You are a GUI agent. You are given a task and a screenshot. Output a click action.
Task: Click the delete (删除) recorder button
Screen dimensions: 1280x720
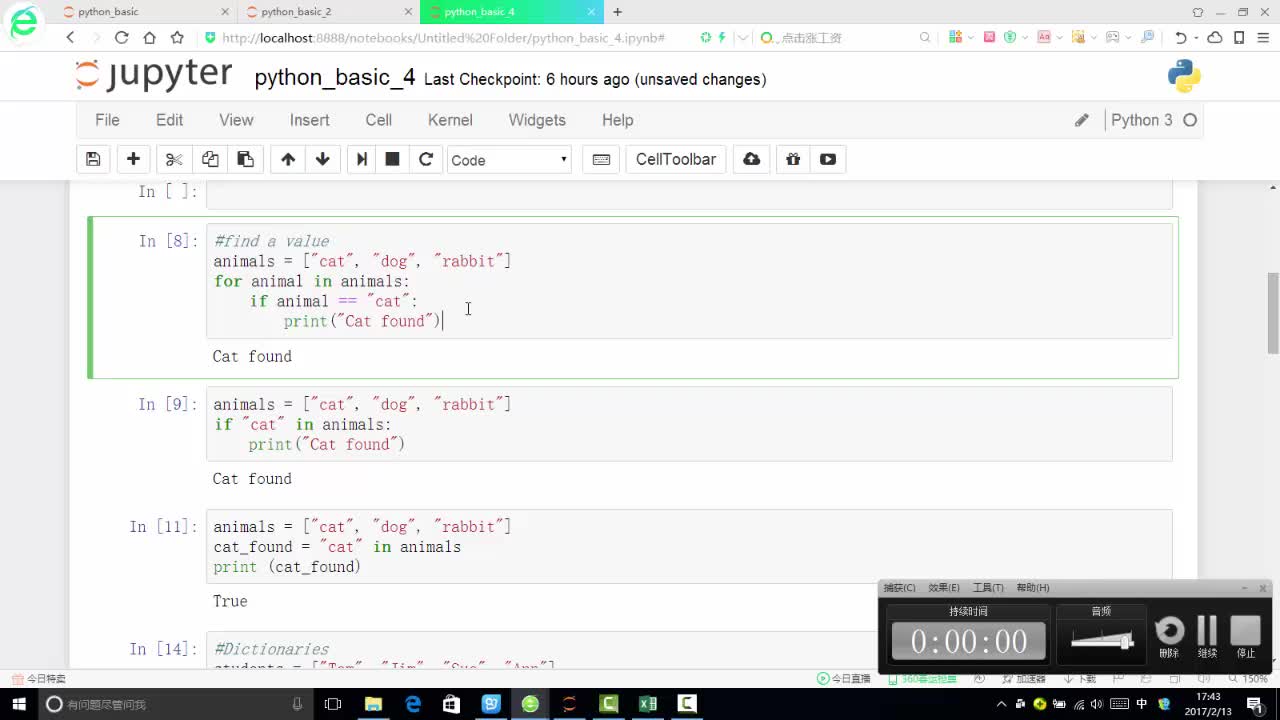(x=1169, y=636)
